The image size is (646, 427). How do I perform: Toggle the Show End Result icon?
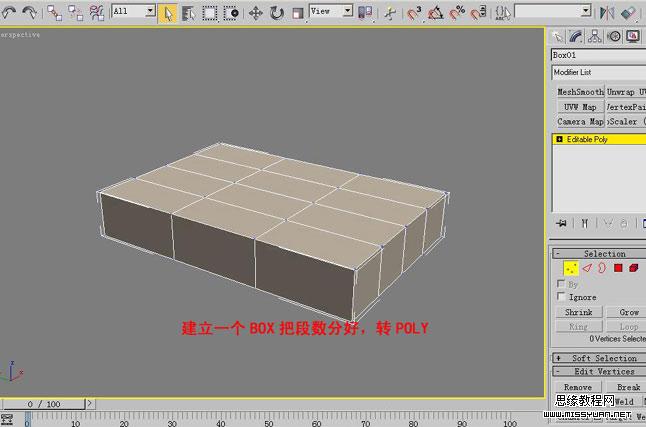click(x=584, y=224)
